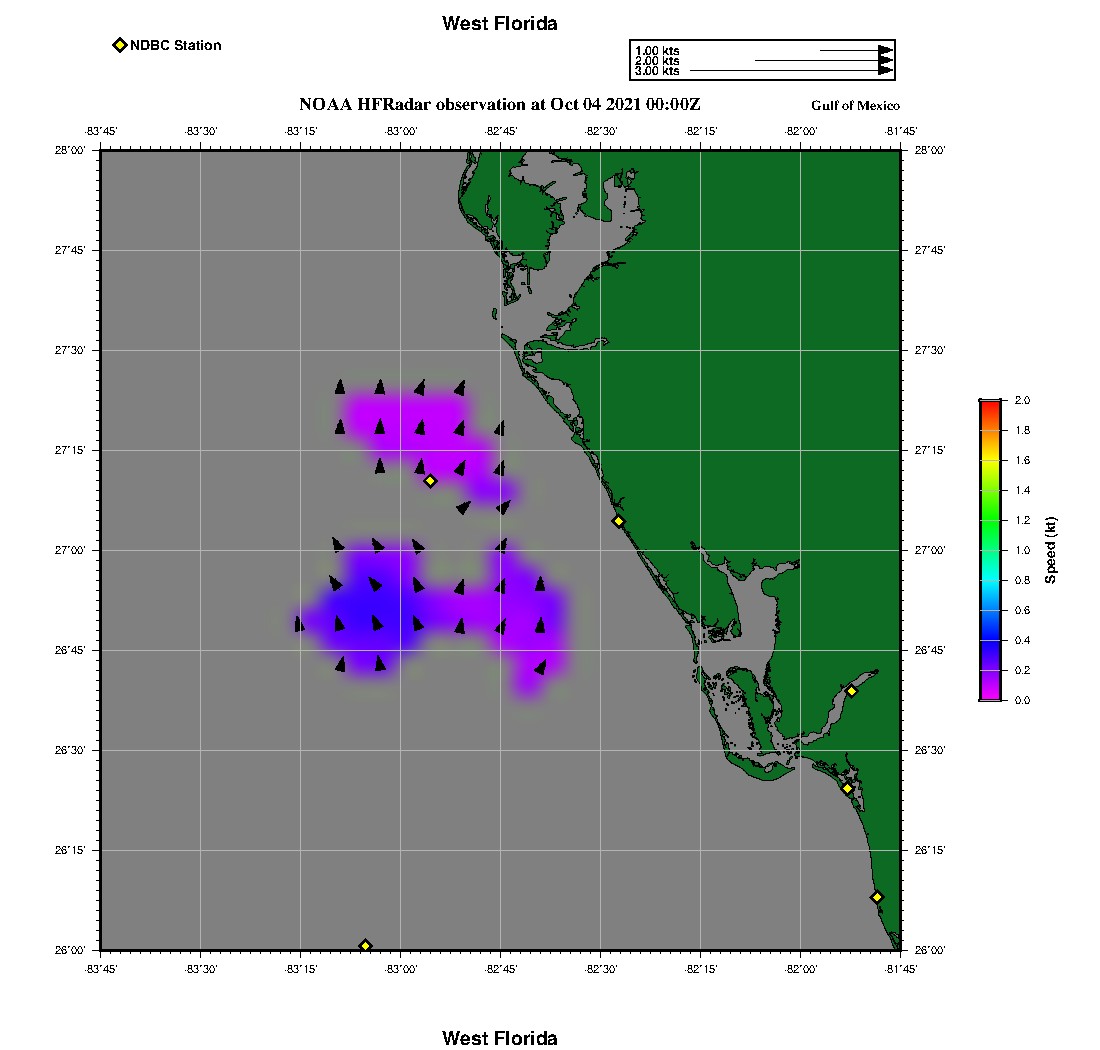Select the NDBC station diamond at bottom edge 26°00'
1100x1050 pixels.
click(365, 945)
